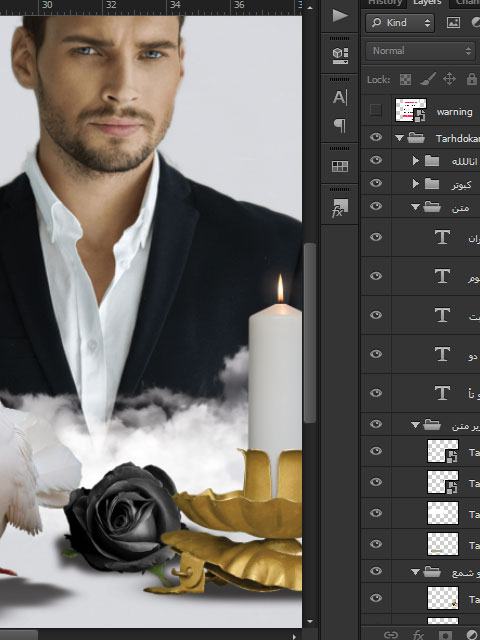The height and width of the screenshot is (640, 480).
Task: Click Lock transparent pixels icon
Action: click(x=405, y=79)
